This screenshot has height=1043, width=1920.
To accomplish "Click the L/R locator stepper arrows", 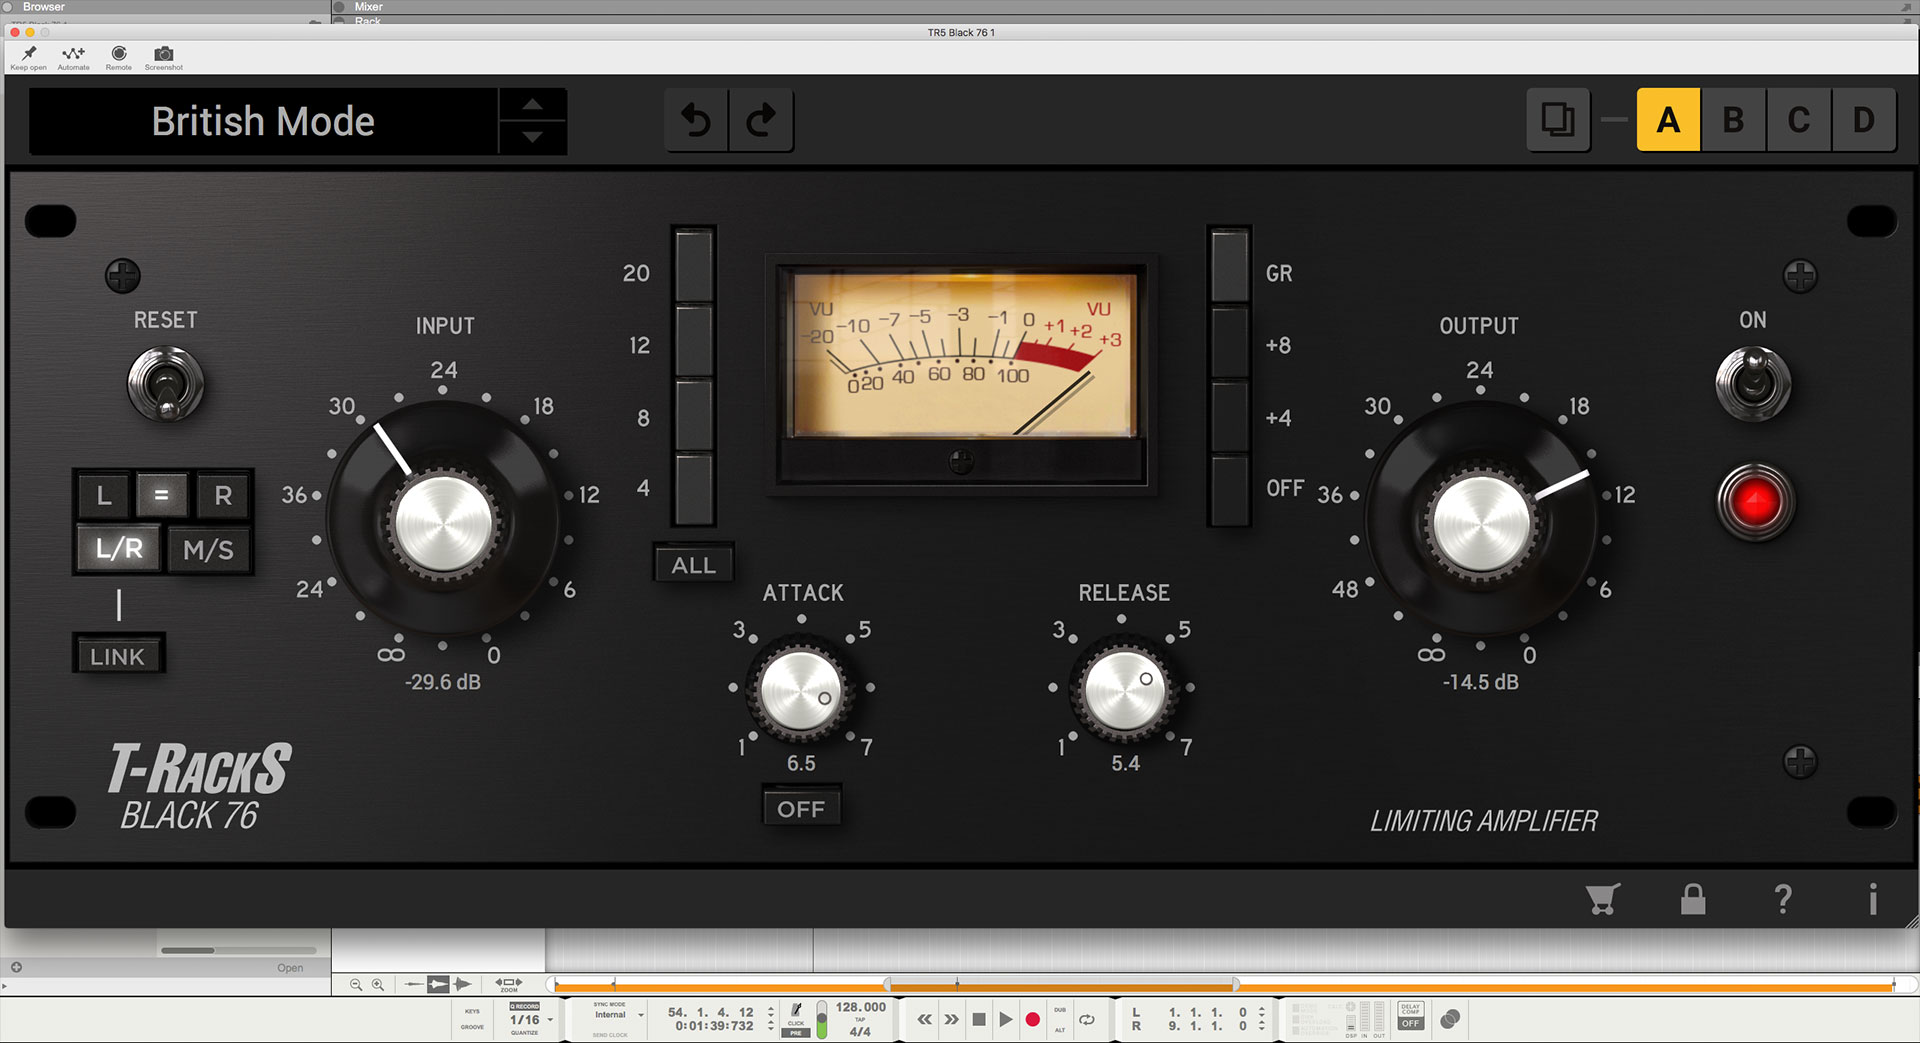I will (x=1262, y=1019).
